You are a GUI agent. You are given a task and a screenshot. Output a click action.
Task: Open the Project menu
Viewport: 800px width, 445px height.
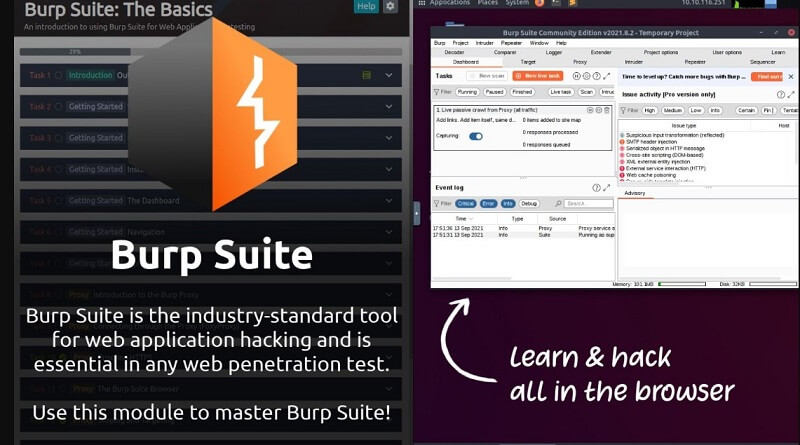[x=460, y=43]
